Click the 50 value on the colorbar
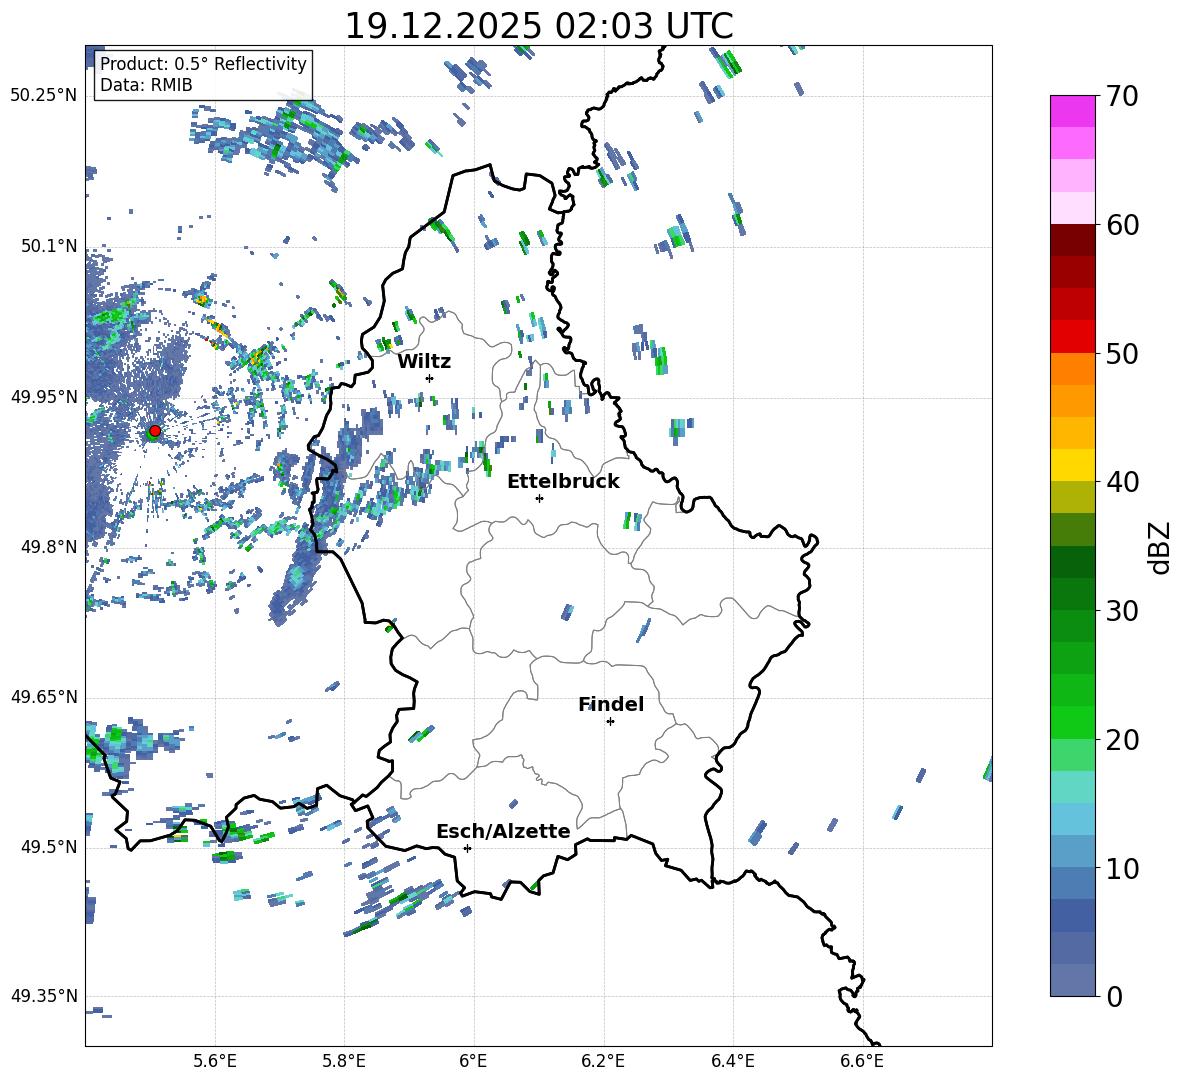 [1122, 354]
